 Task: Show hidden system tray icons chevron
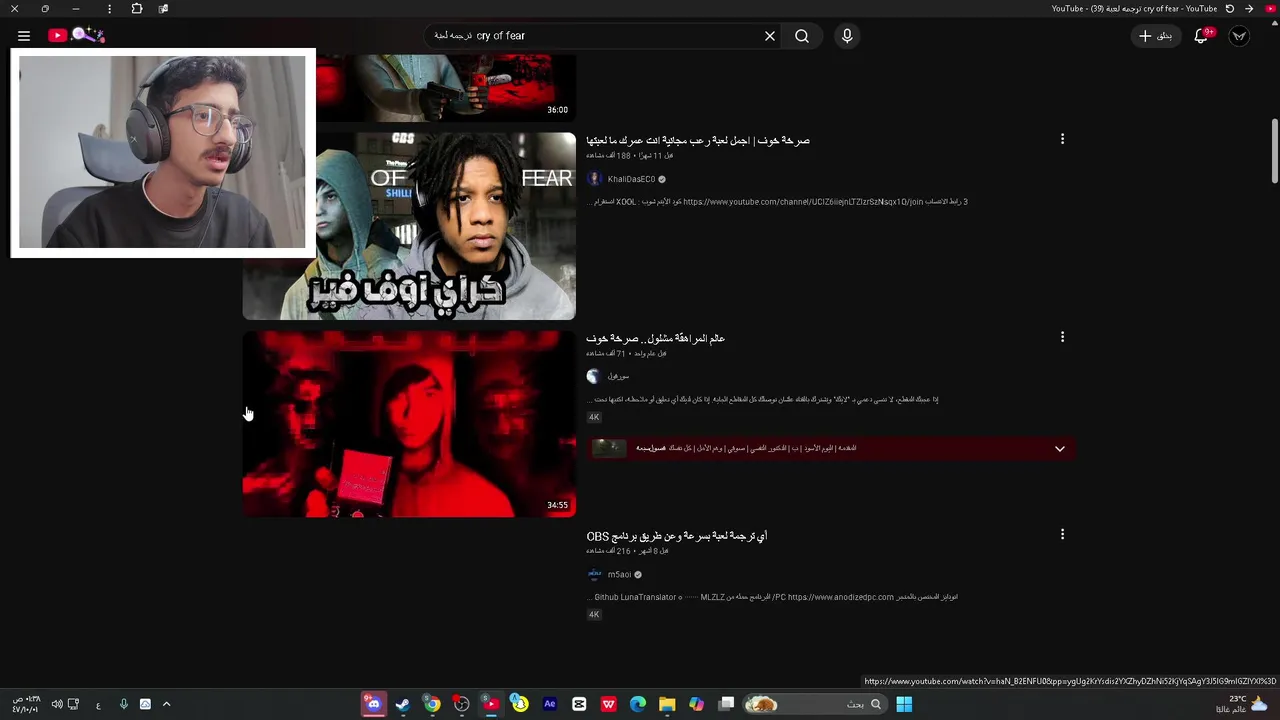(x=166, y=704)
